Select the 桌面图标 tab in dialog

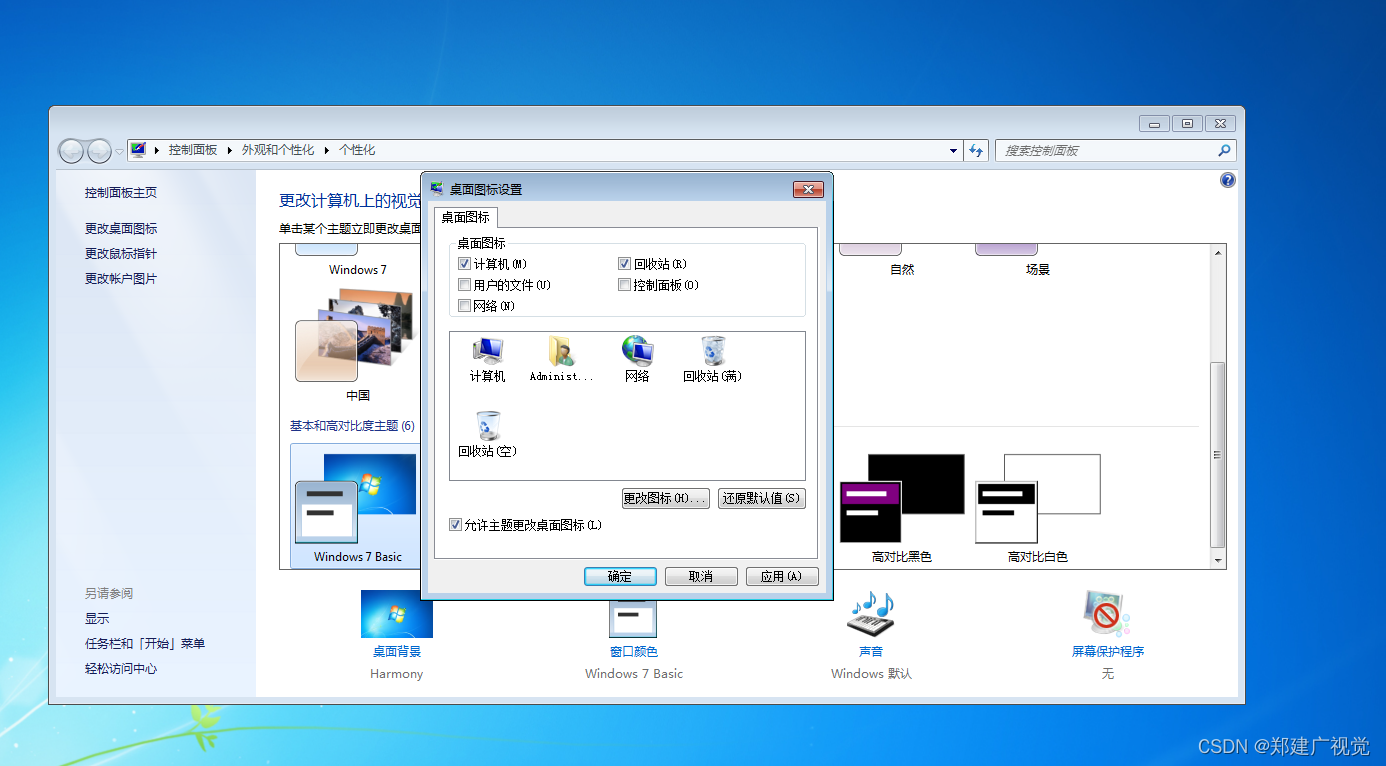tap(466, 217)
